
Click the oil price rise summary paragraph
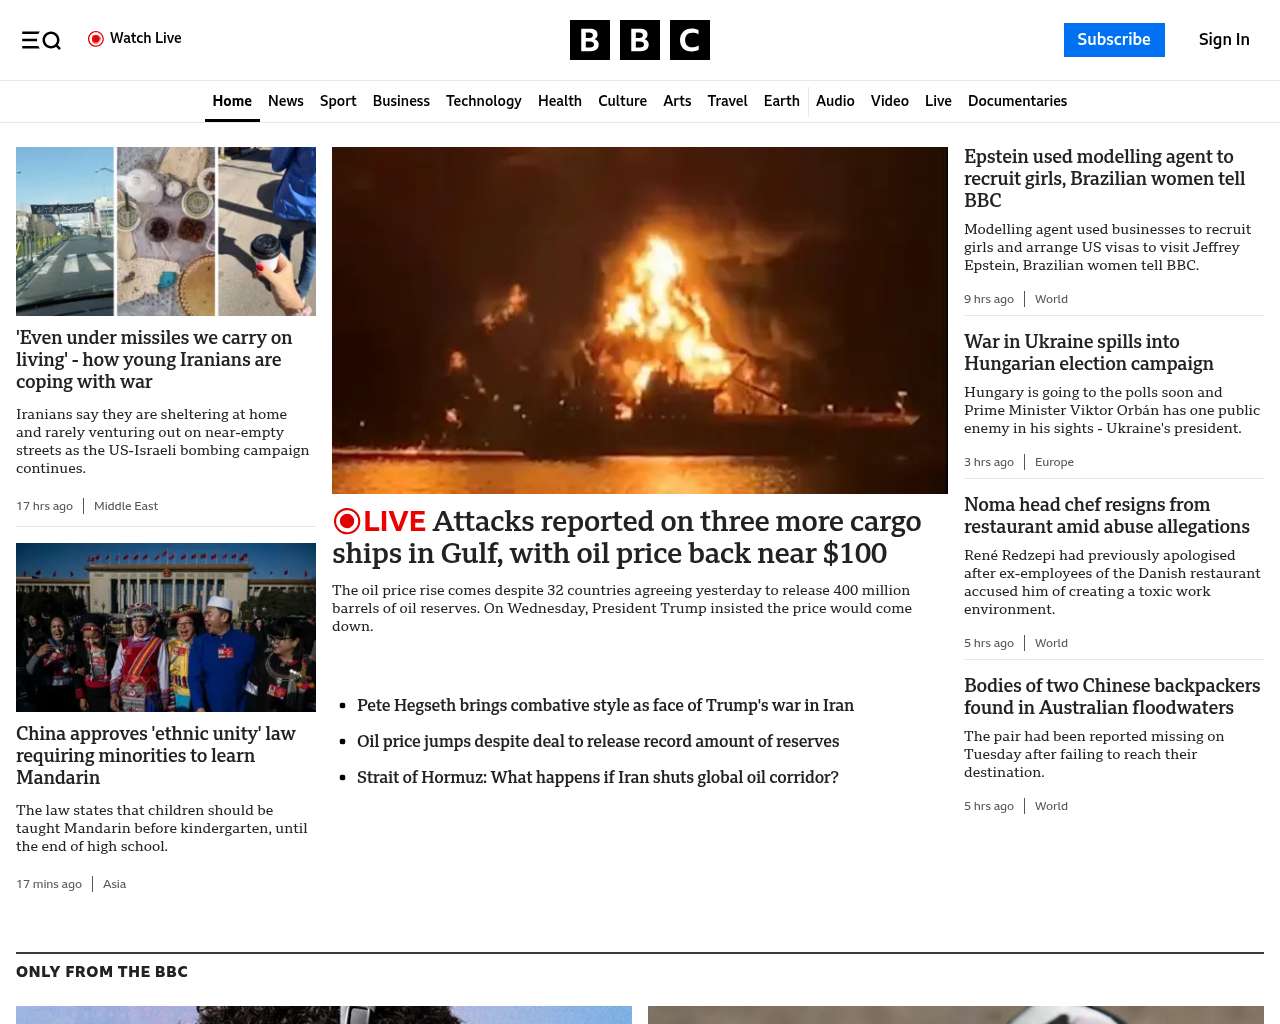(x=622, y=608)
